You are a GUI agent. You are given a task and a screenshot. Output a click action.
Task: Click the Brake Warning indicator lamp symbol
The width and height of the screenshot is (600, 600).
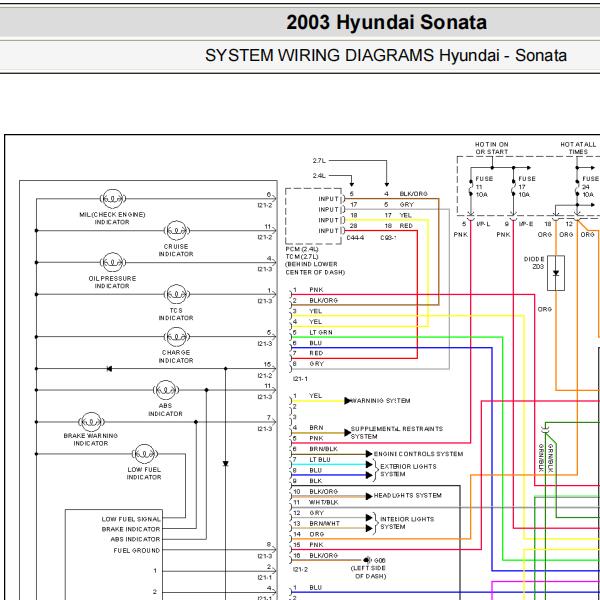(91, 422)
